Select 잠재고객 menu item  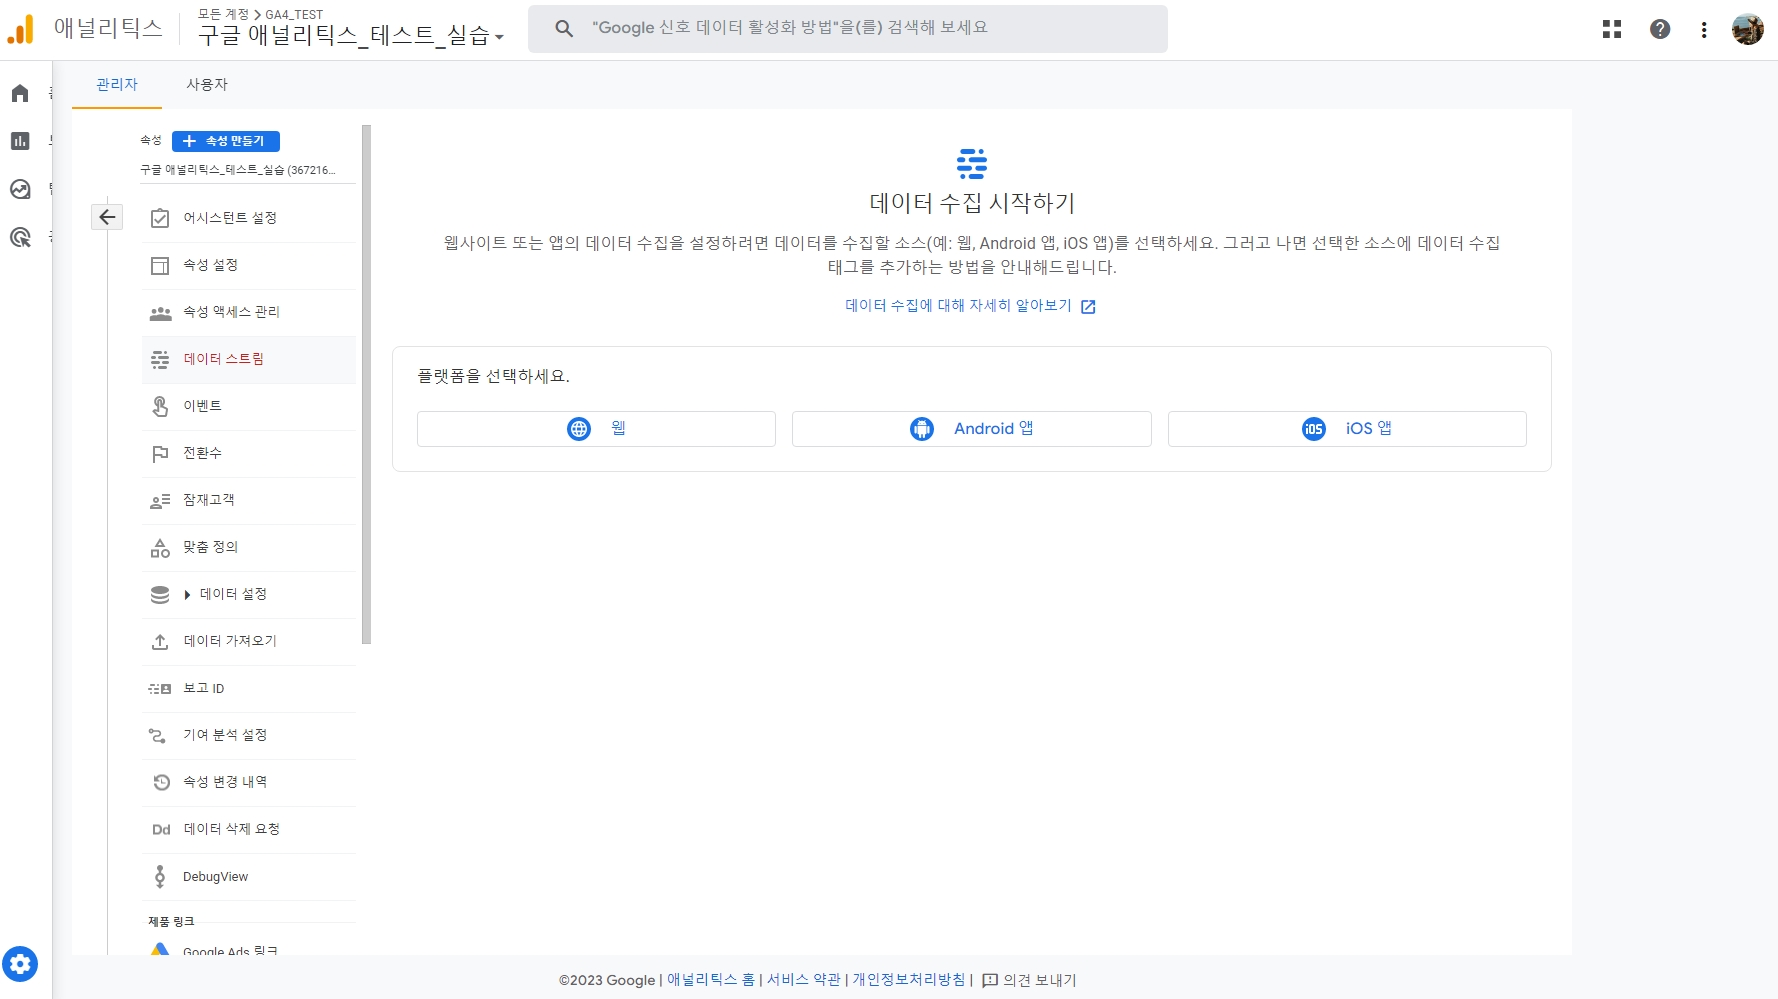coord(249,500)
